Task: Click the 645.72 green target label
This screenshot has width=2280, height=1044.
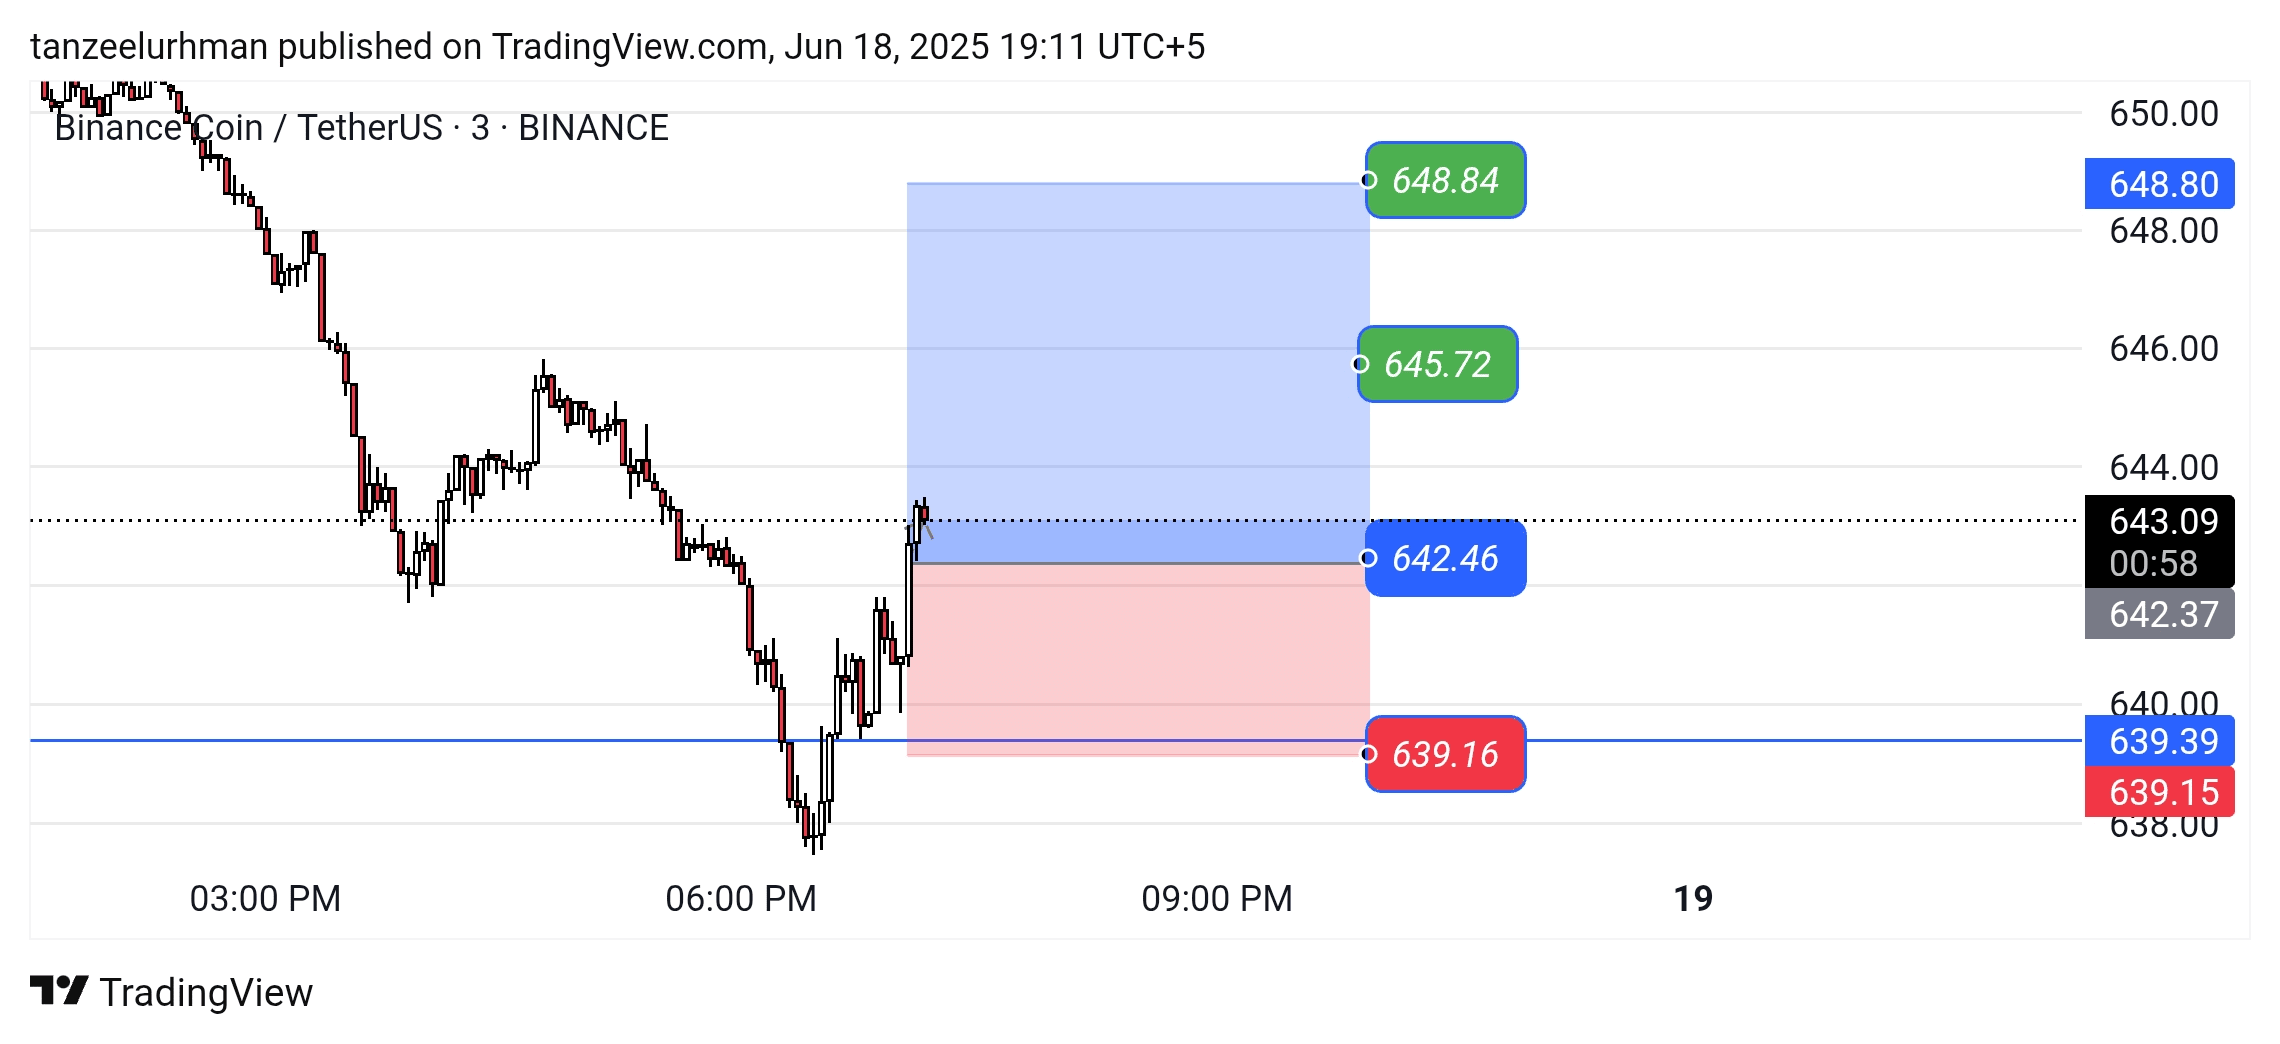Action: coord(1438,365)
